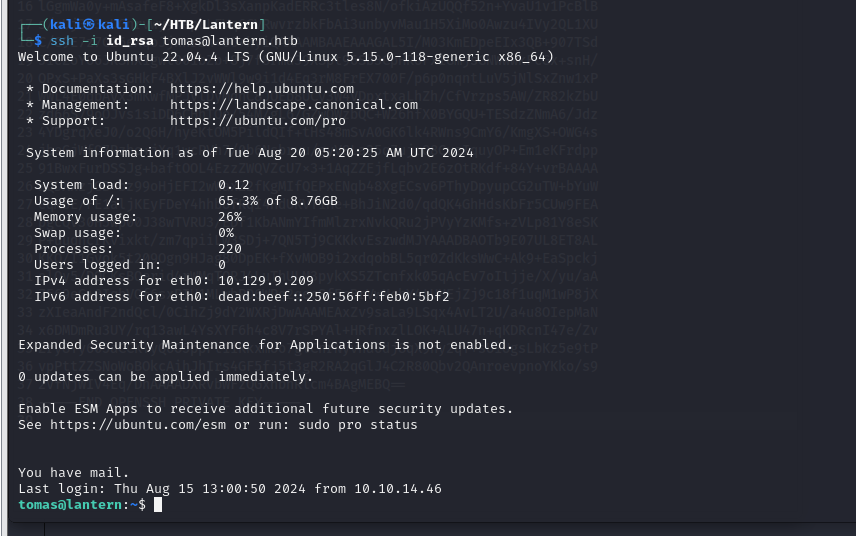
Task: Select the 'sudo pro status' command text
Action: pyautogui.click(x=358, y=425)
